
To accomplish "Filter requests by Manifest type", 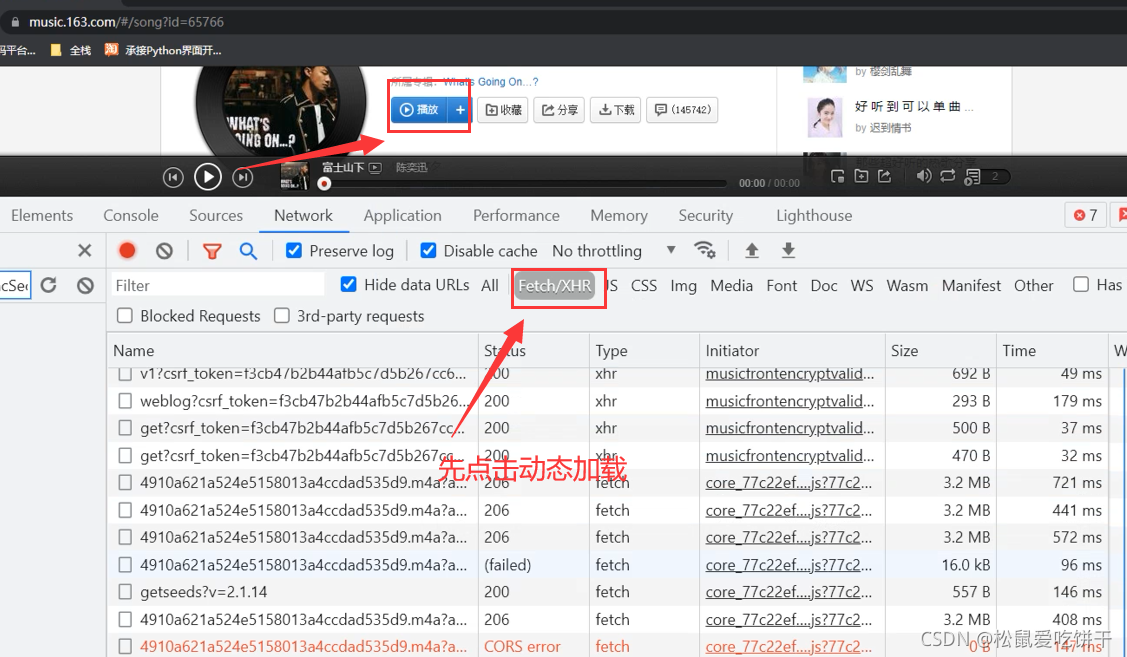I will click(971, 285).
